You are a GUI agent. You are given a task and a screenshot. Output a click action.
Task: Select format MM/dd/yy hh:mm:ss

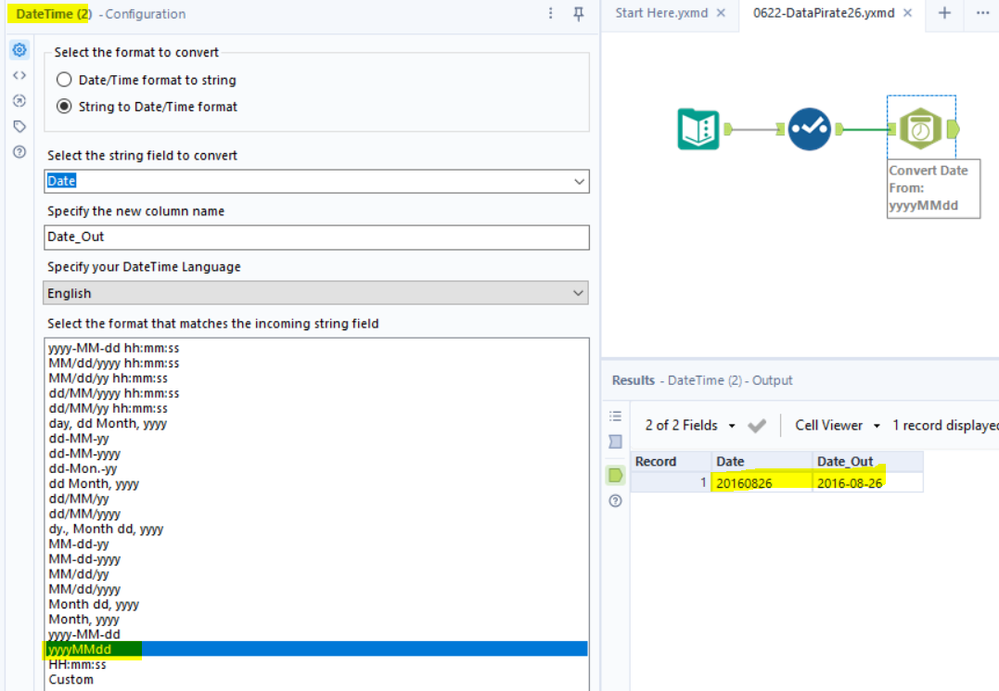coord(108,378)
